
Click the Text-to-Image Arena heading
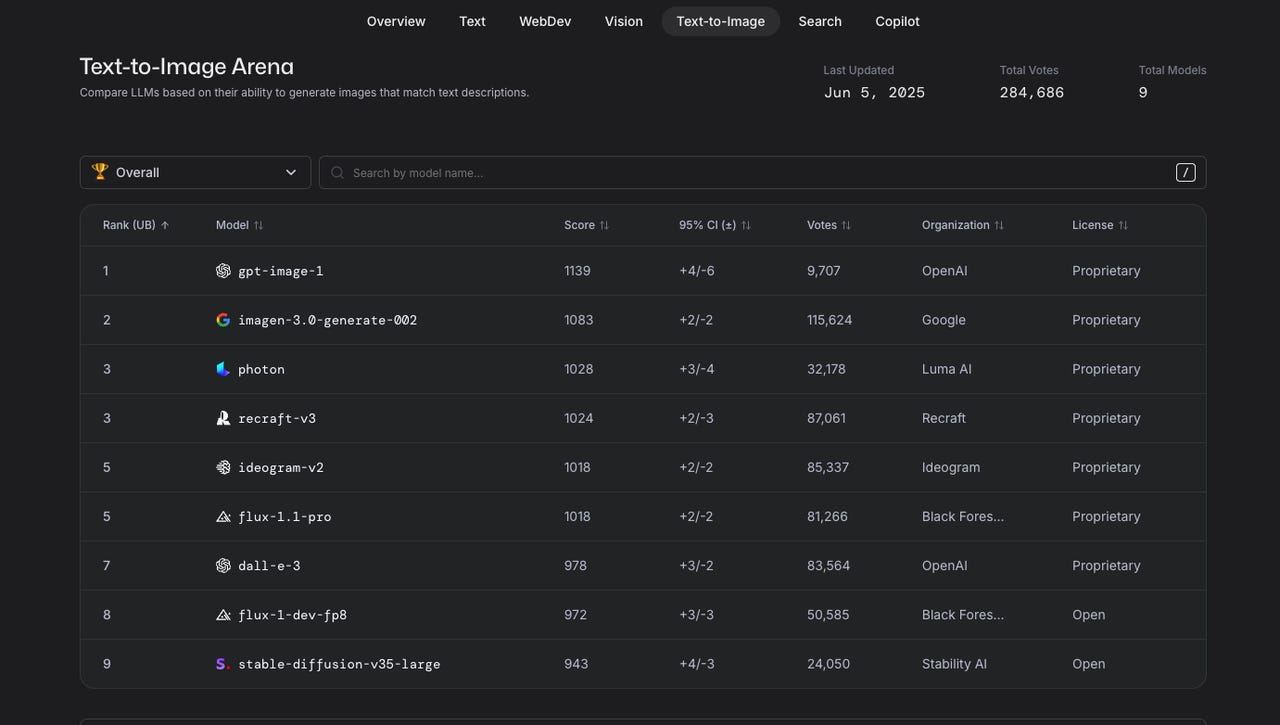point(187,66)
